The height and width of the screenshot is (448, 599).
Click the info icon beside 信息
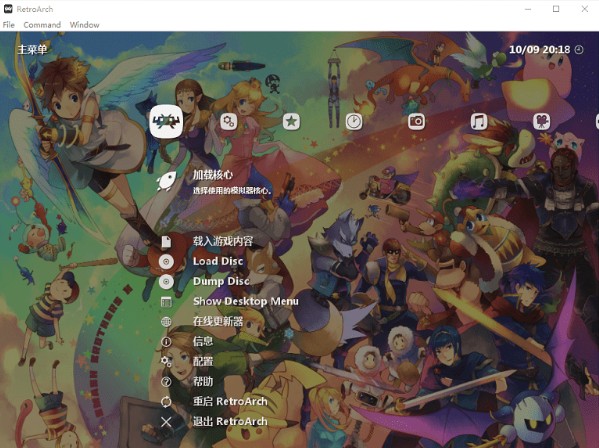click(166, 342)
